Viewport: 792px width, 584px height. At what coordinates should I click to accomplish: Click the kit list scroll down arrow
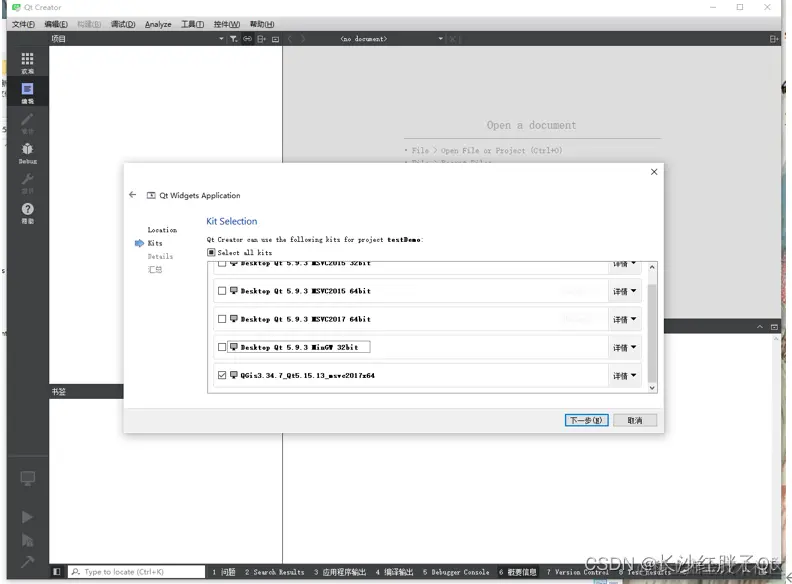[652, 388]
